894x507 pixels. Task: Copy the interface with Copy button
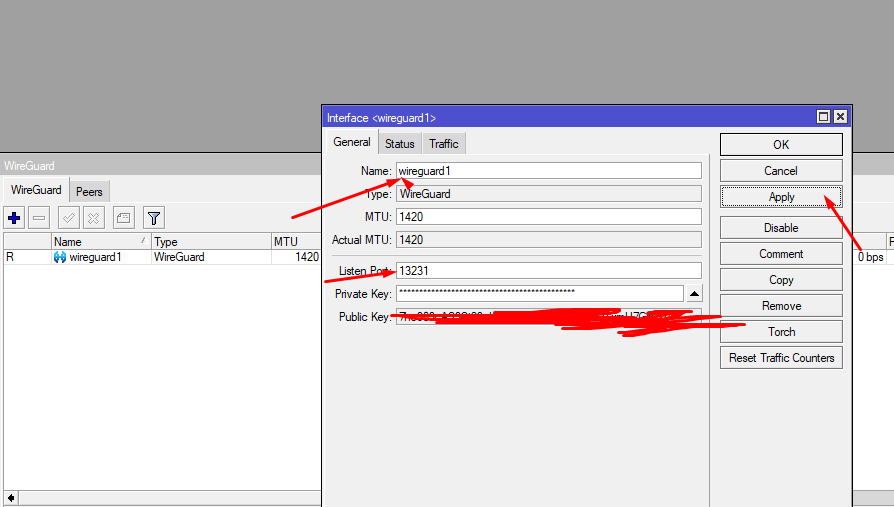(x=781, y=280)
